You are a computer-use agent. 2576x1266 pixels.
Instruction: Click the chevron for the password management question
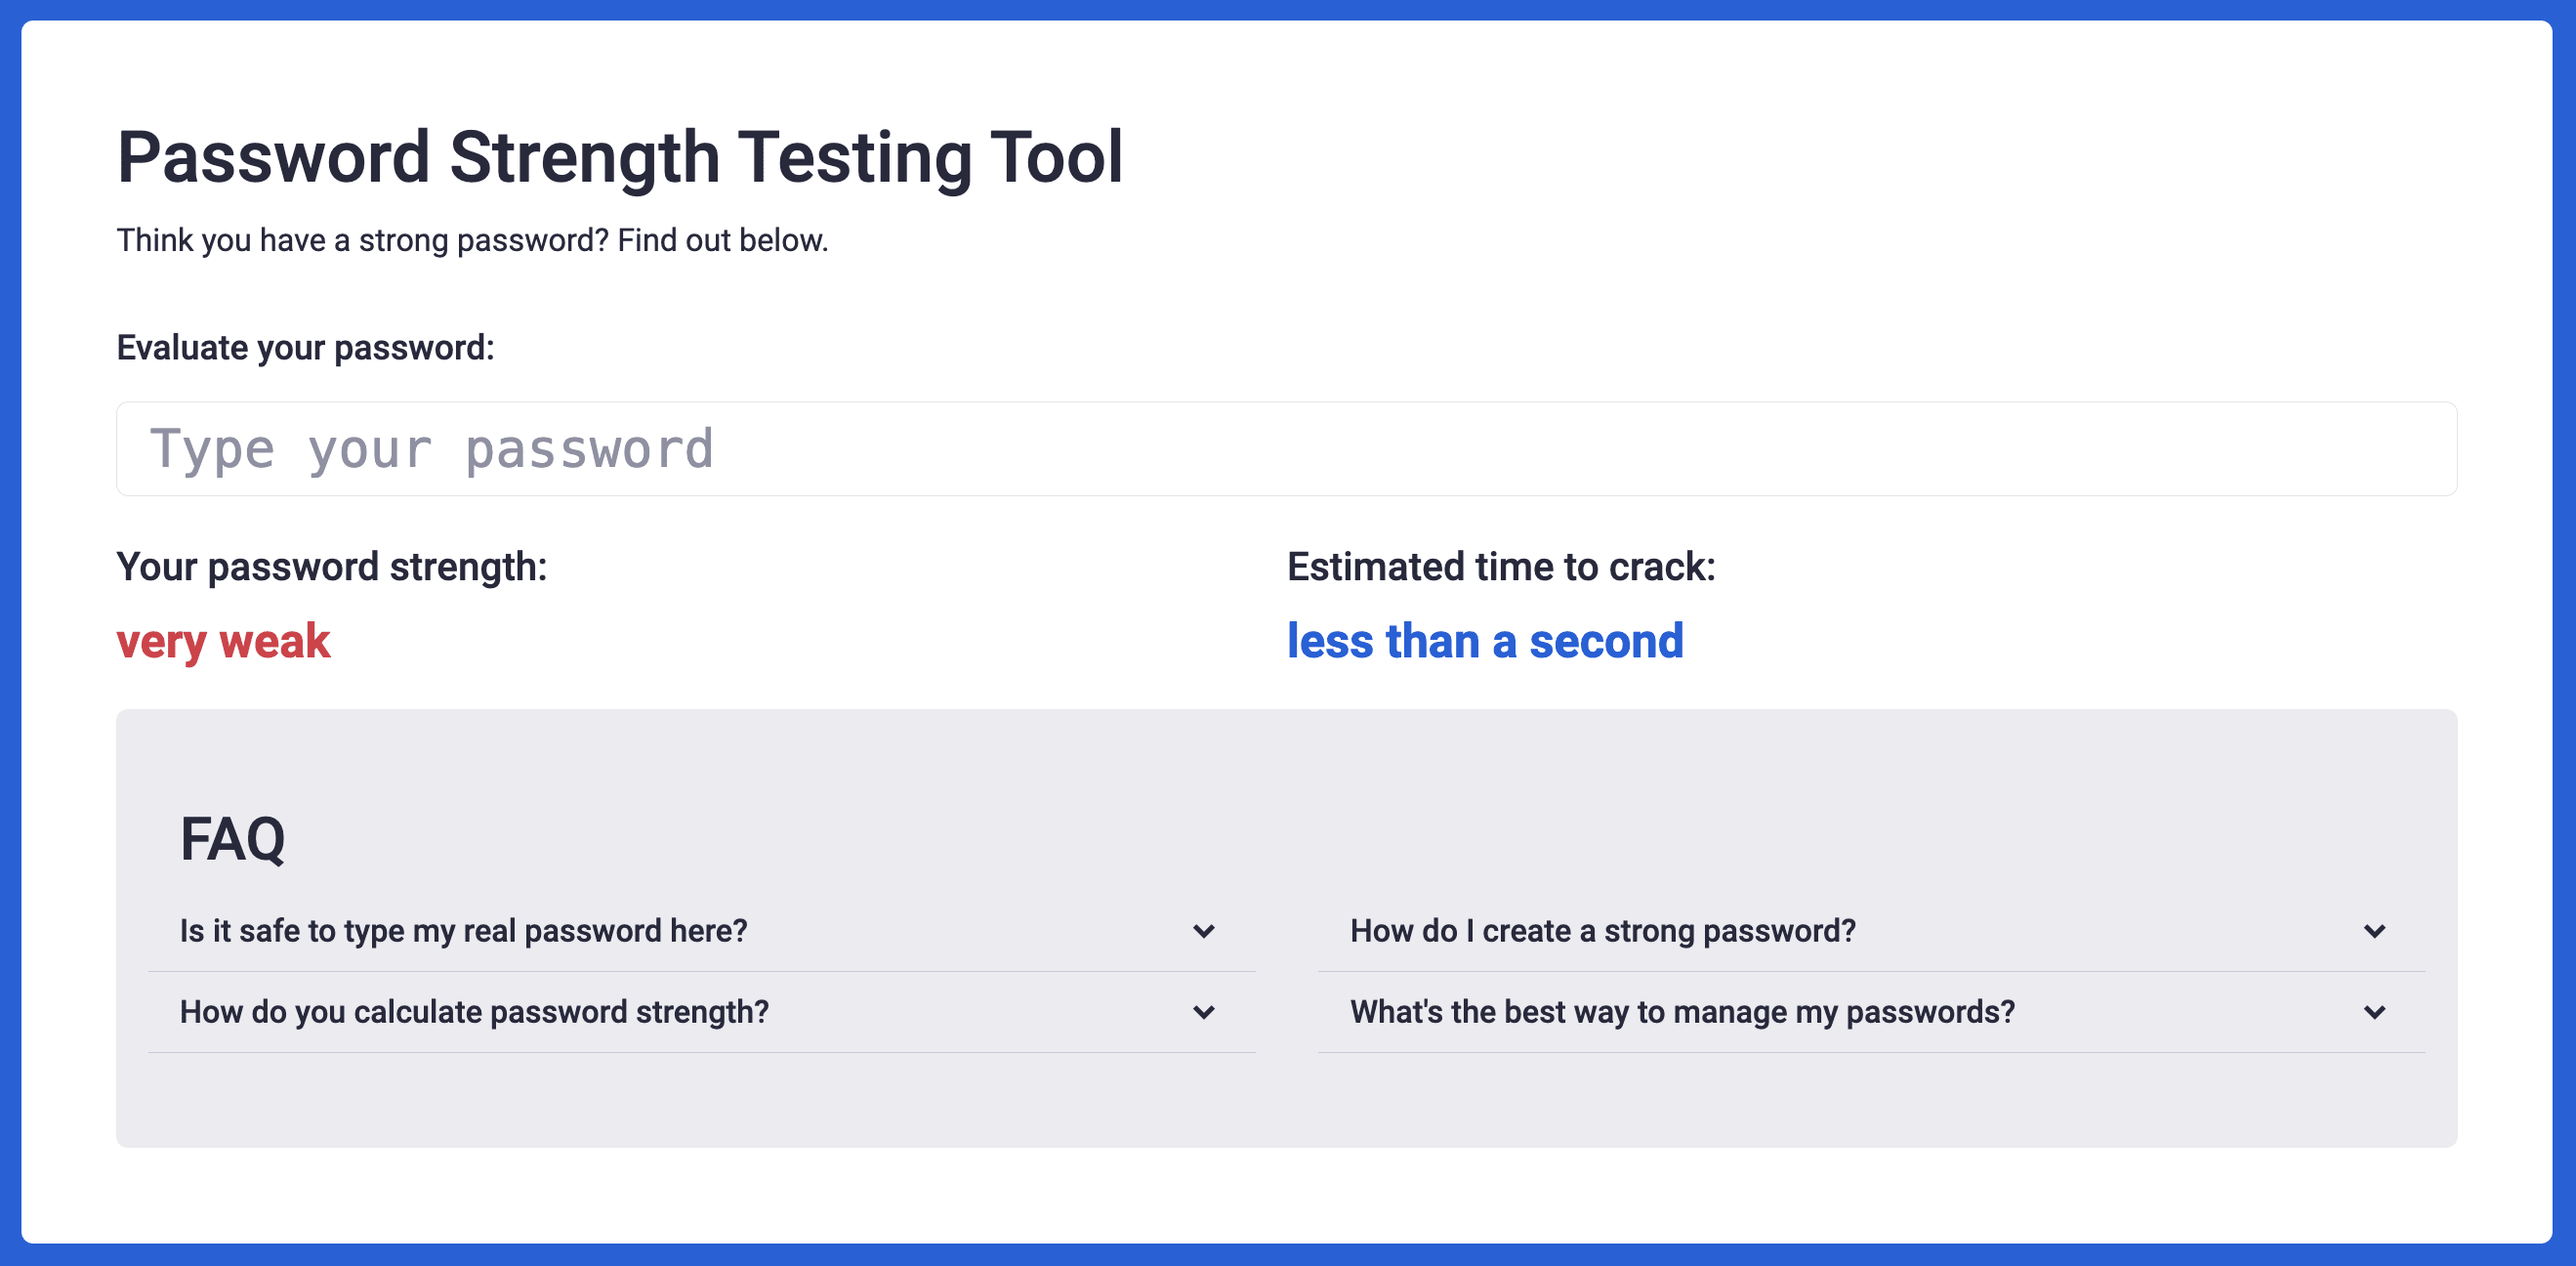coord(2374,1012)
